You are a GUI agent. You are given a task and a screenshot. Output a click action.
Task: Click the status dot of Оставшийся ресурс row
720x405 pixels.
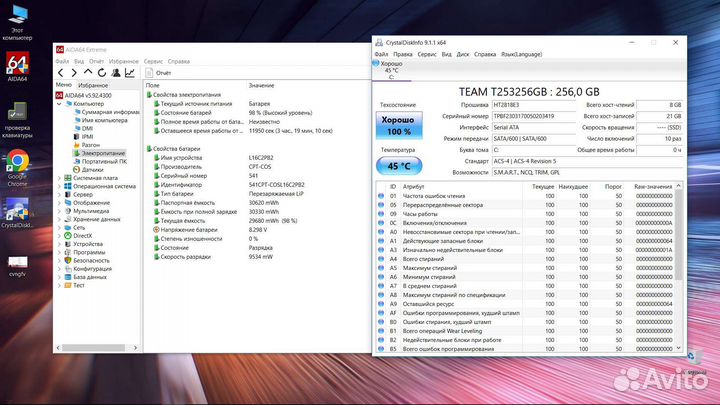click(381, 304)
